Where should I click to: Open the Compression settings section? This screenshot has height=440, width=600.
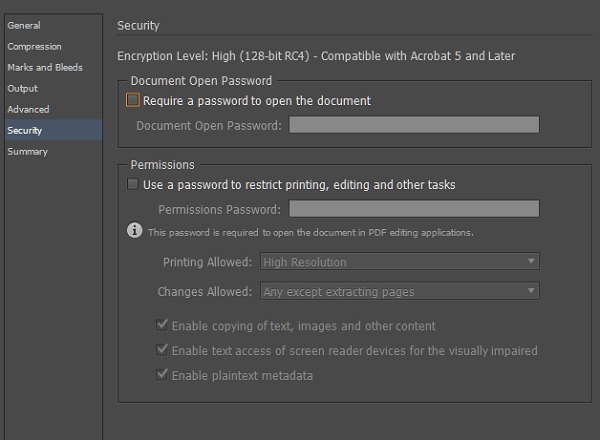click(34, 46)
